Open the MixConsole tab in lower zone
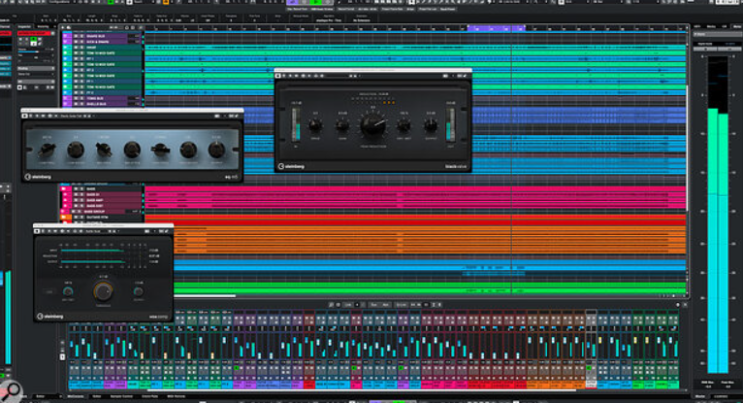743x403 pixels. 75,396
